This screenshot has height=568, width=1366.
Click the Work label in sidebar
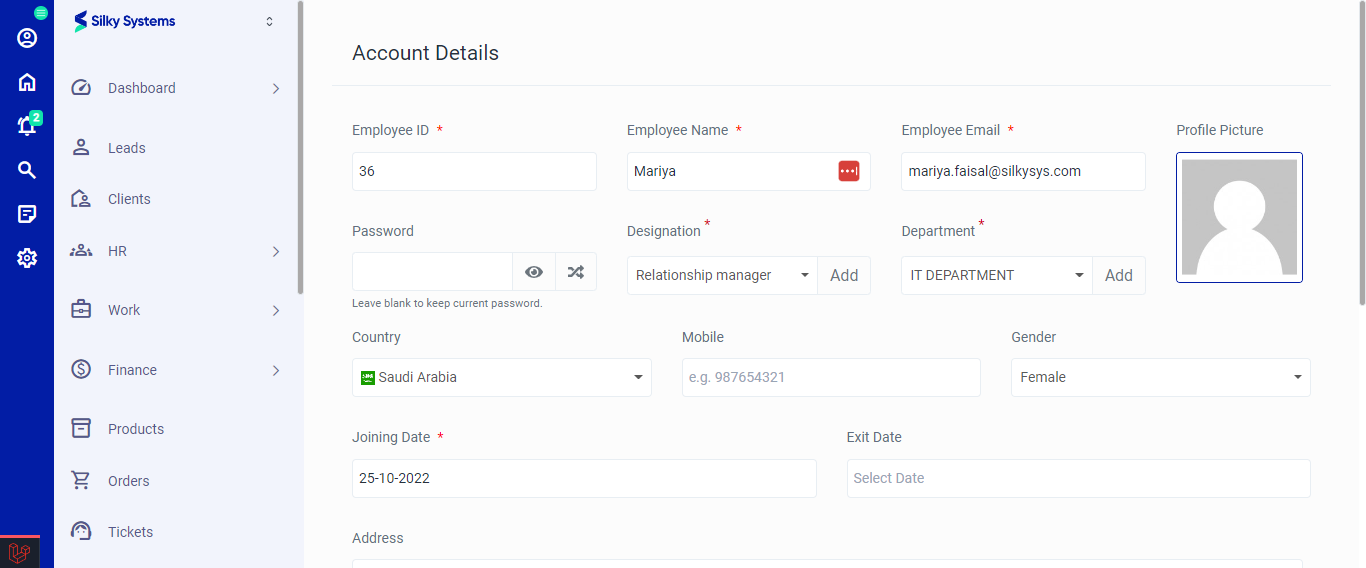tap(124, 310)
